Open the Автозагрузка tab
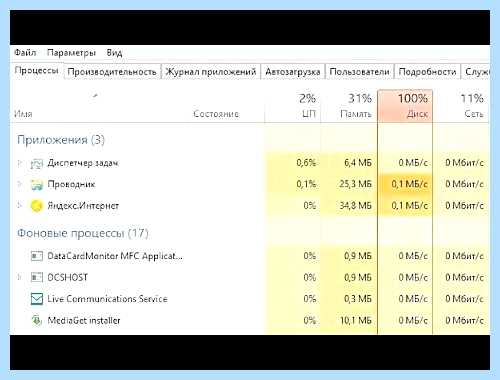The height and width of the screenshot is (380, 500). pyautogui.click(x=293, y=72)
